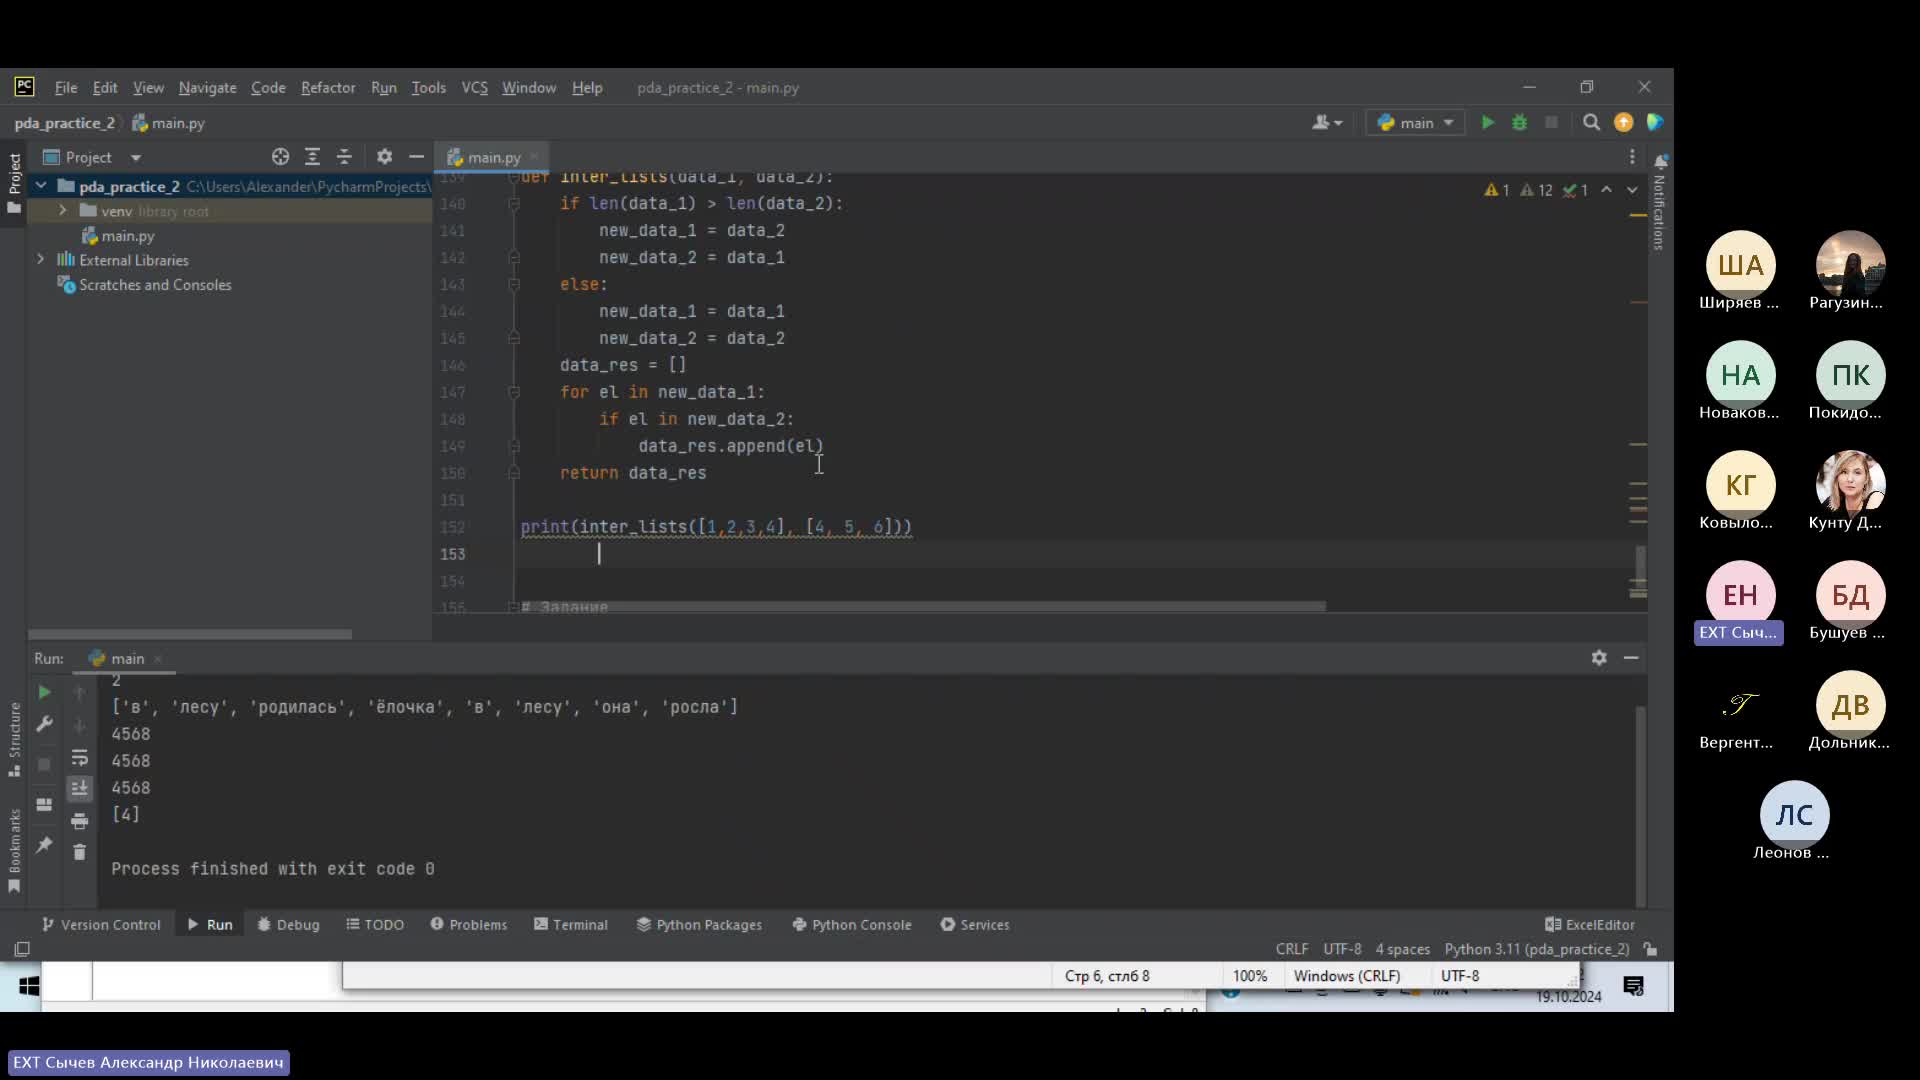
Task: Click the stop icon in the top toolbar
Action: coord(1551,122)
